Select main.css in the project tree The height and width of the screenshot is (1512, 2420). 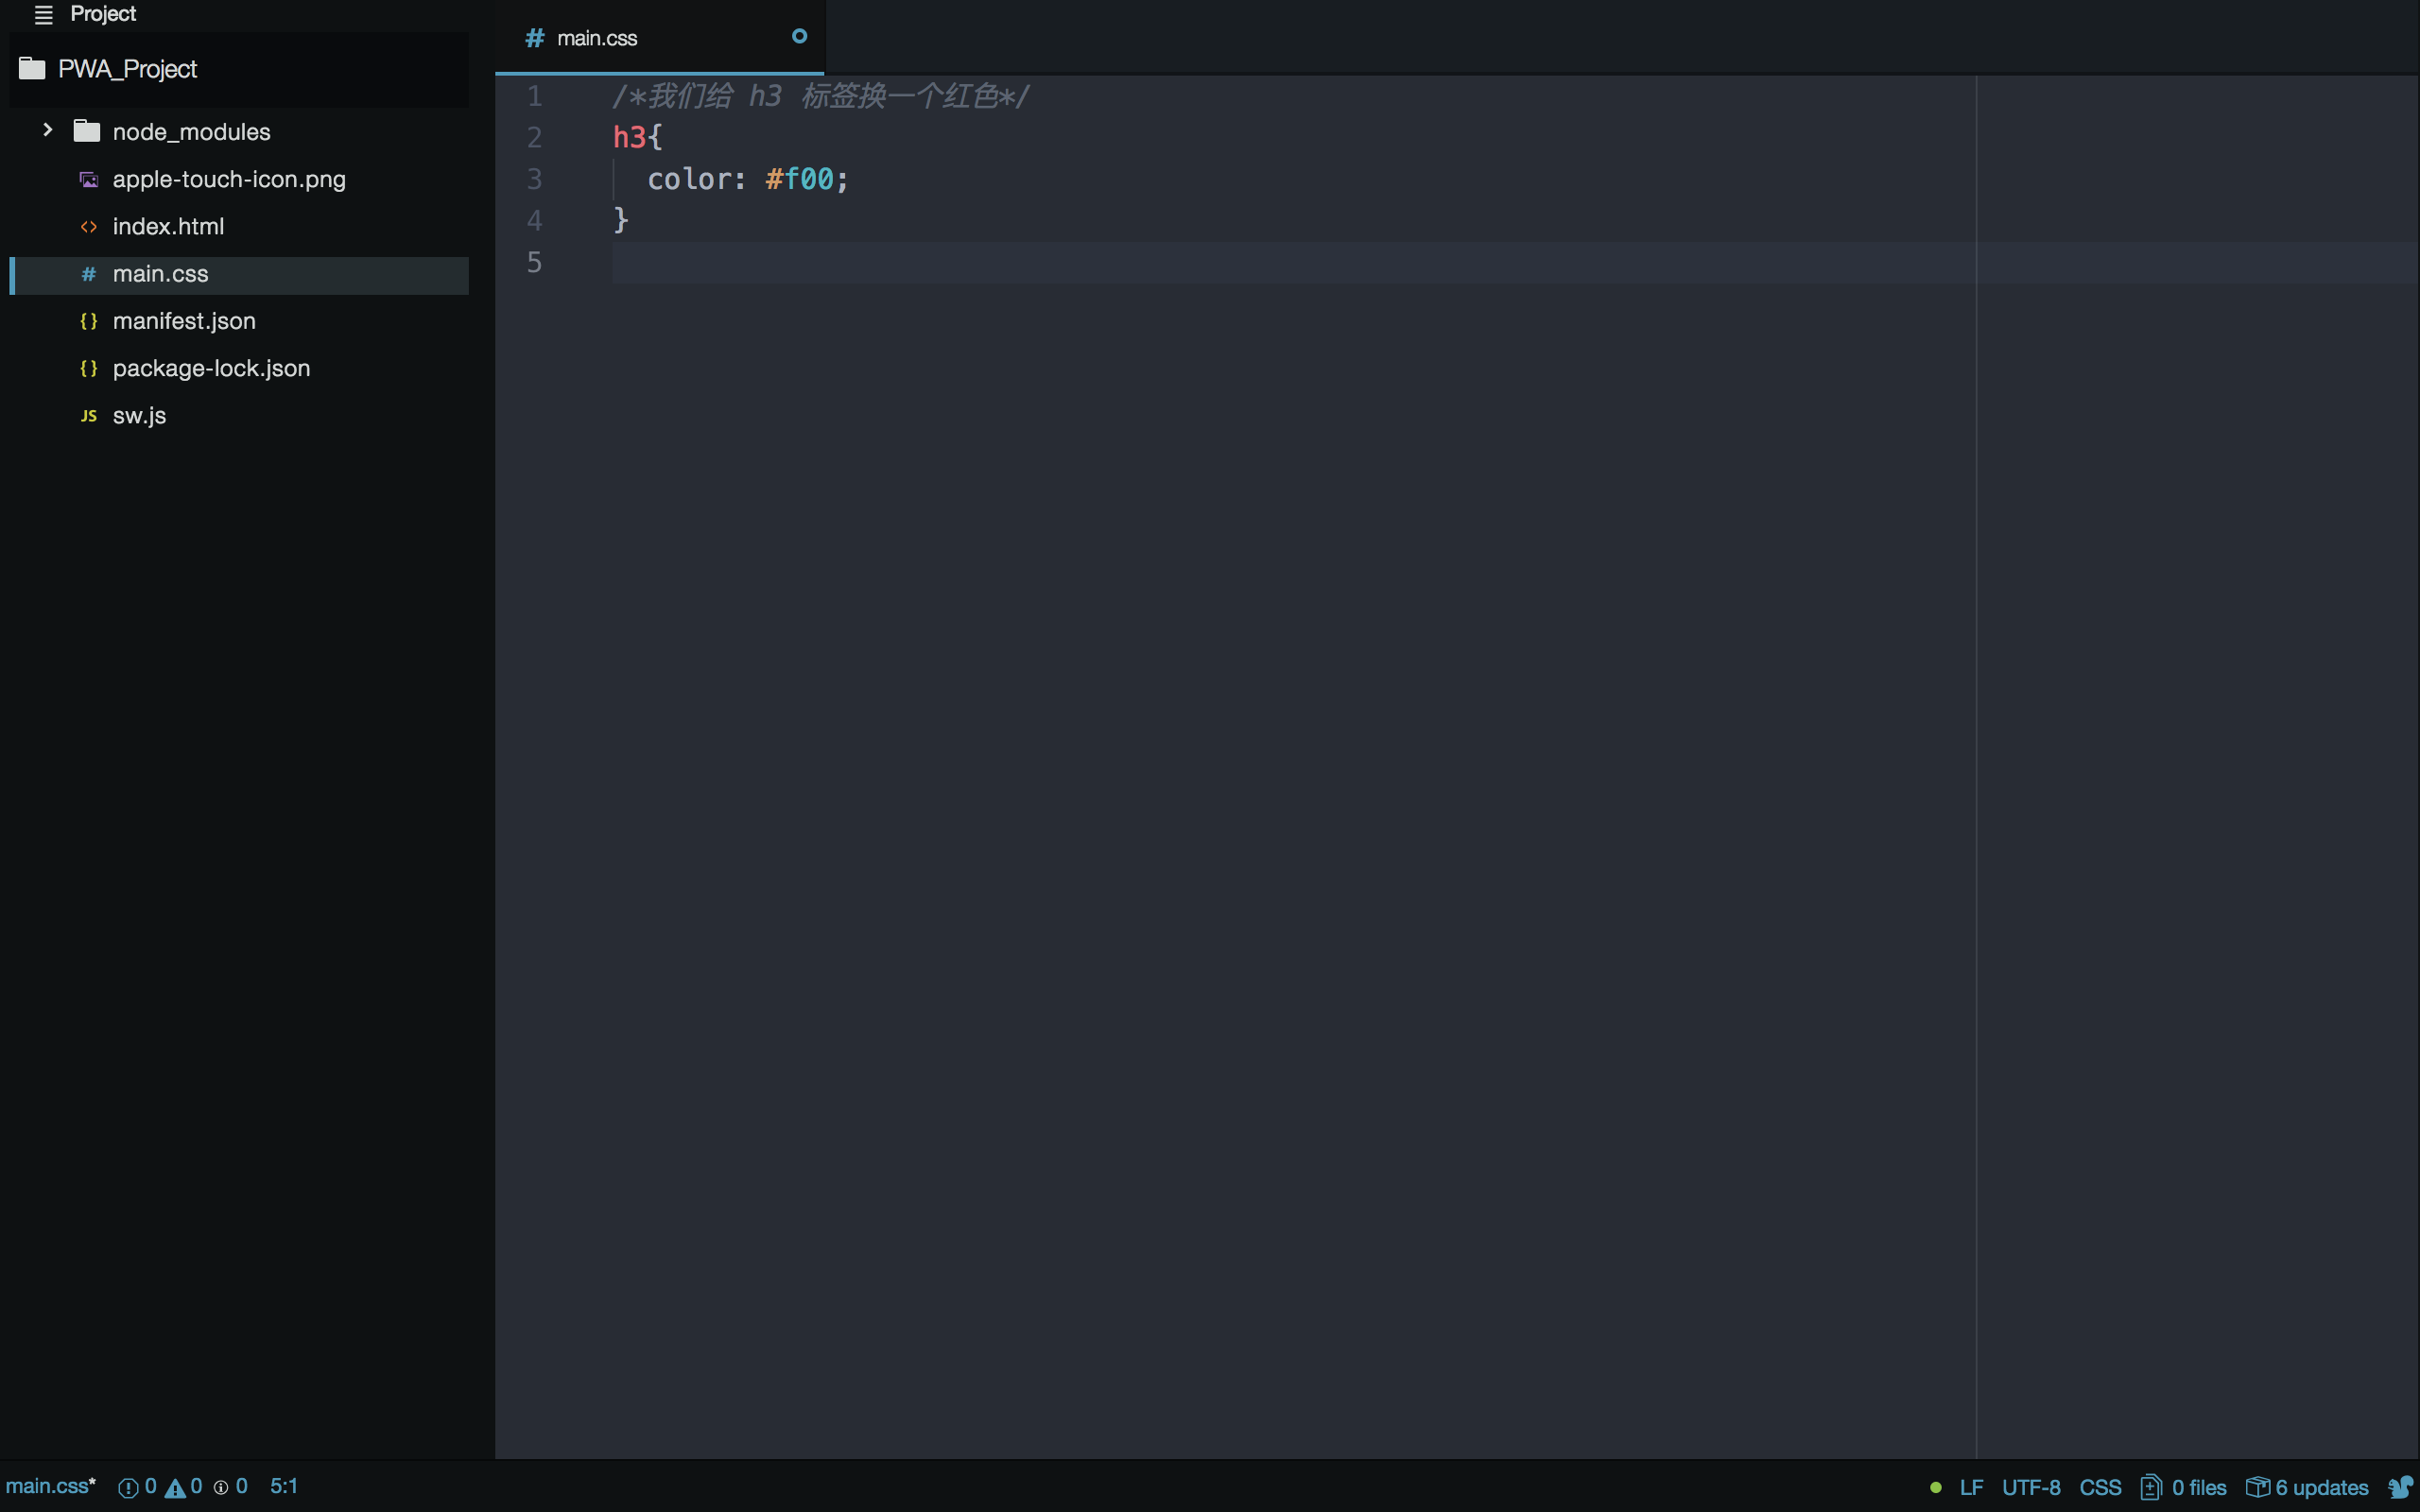tap(239, 275)
